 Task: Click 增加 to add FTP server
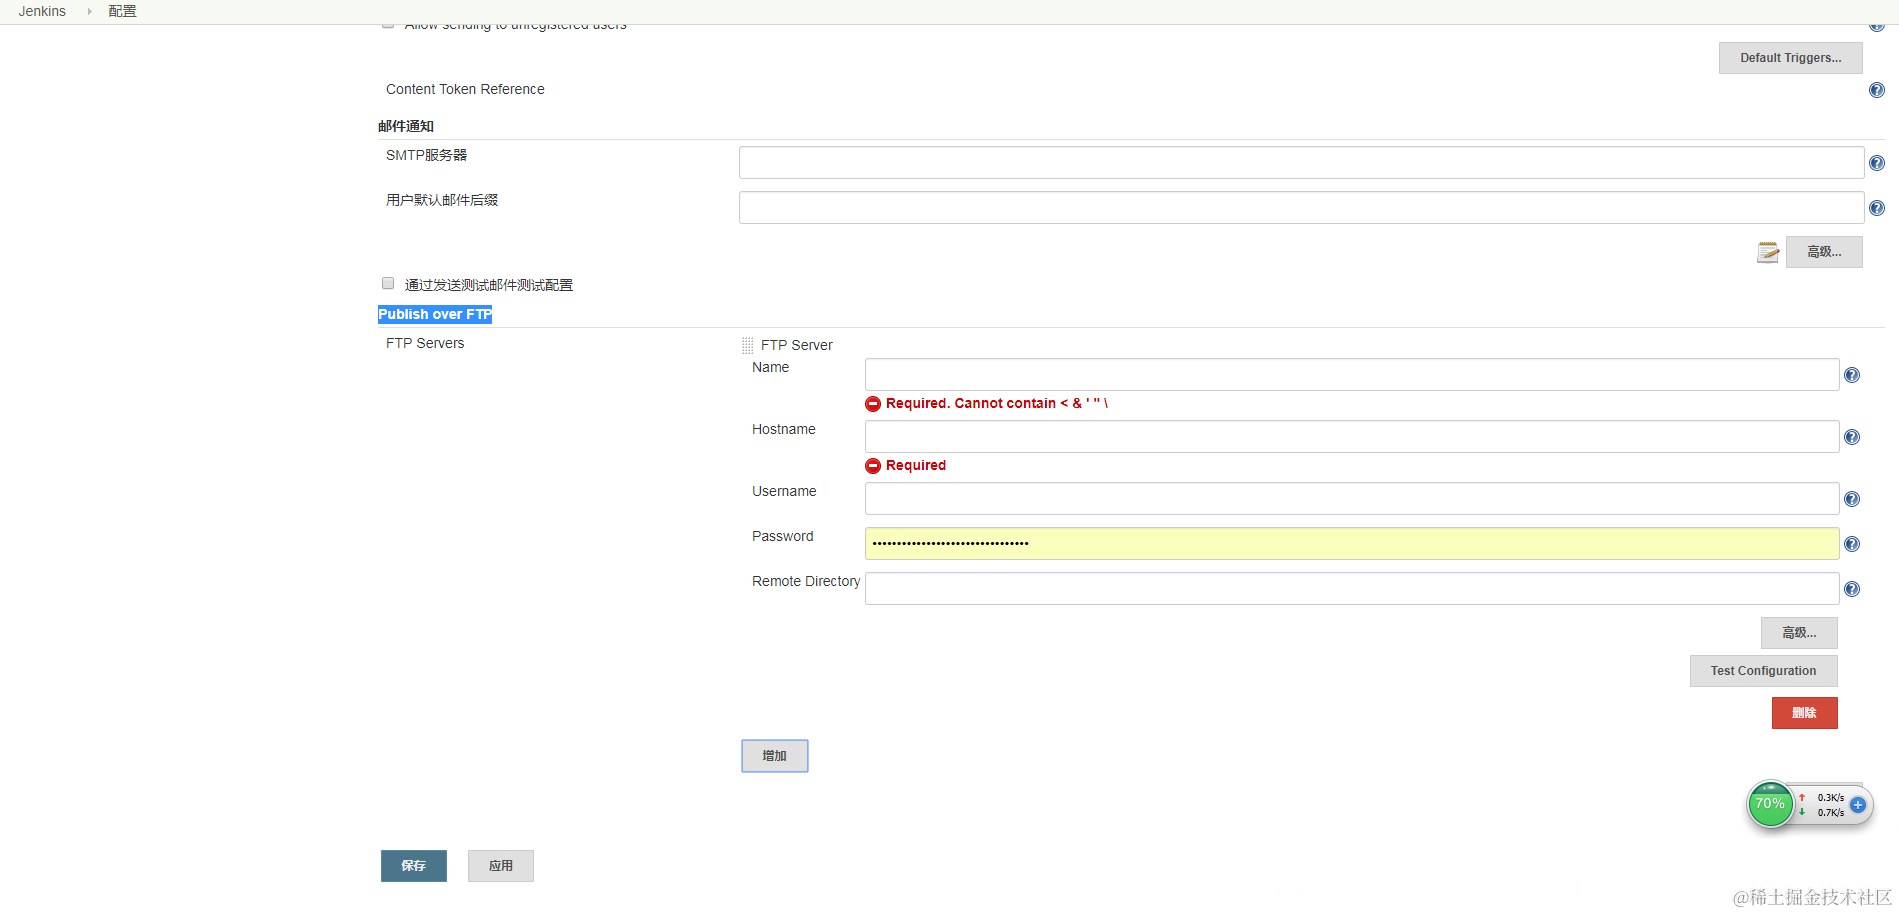coord(775,756)
